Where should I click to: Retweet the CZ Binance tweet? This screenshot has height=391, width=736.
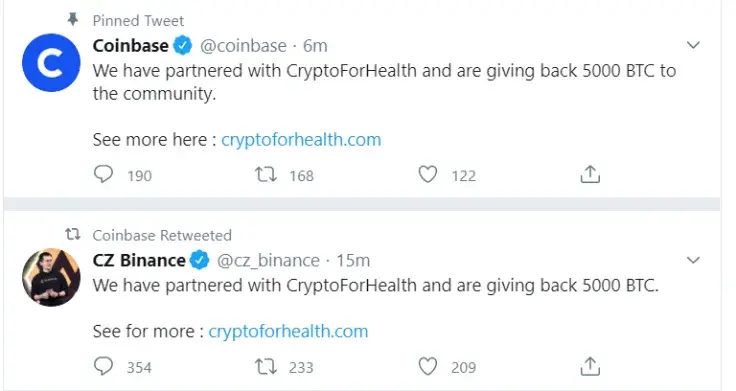pyautogui.click(x=266, y=367)
